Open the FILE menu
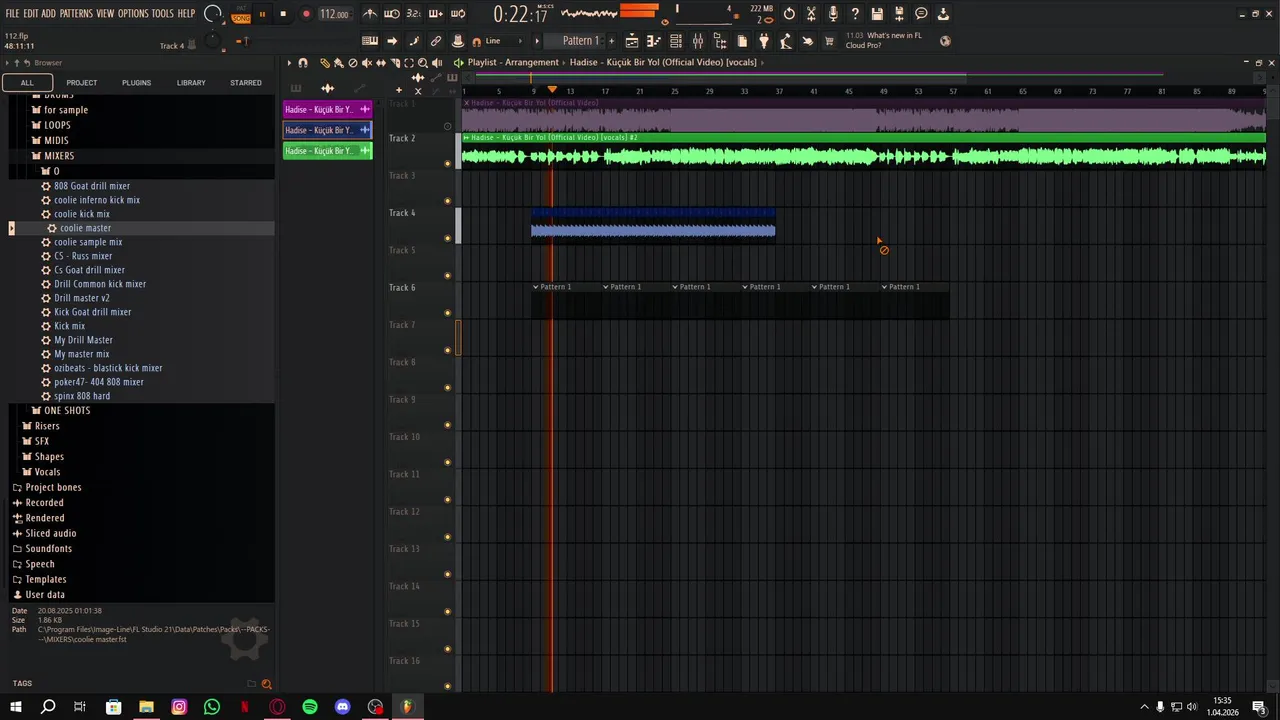Screen dimensions: 1280x720 tap(12, 14)
